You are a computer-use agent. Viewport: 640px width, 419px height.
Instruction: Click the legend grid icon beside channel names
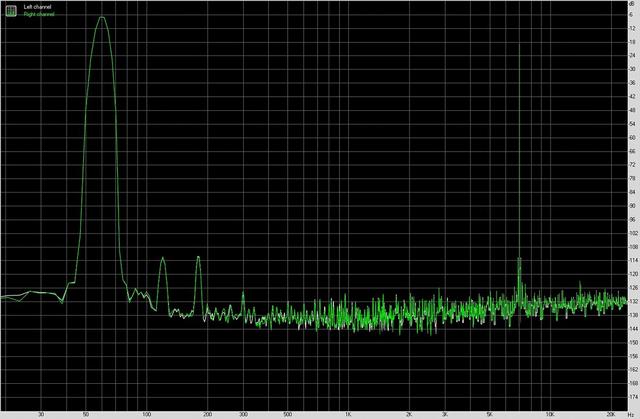click(11, 11)
